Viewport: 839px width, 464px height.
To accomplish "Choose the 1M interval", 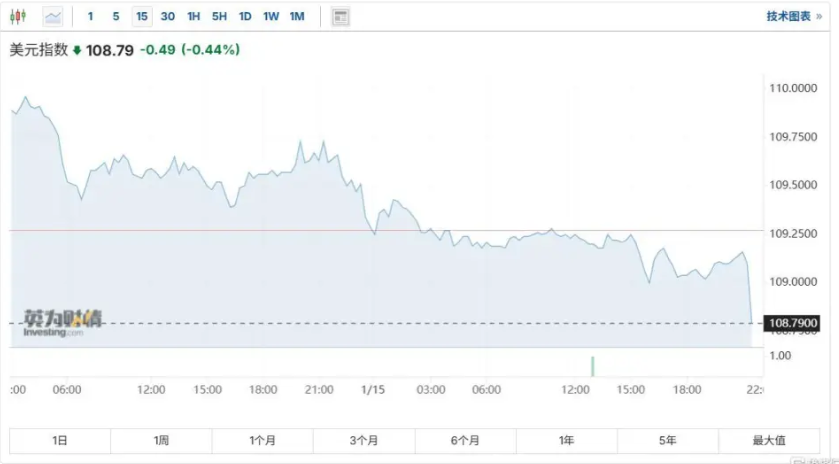I will coord(297,17).
